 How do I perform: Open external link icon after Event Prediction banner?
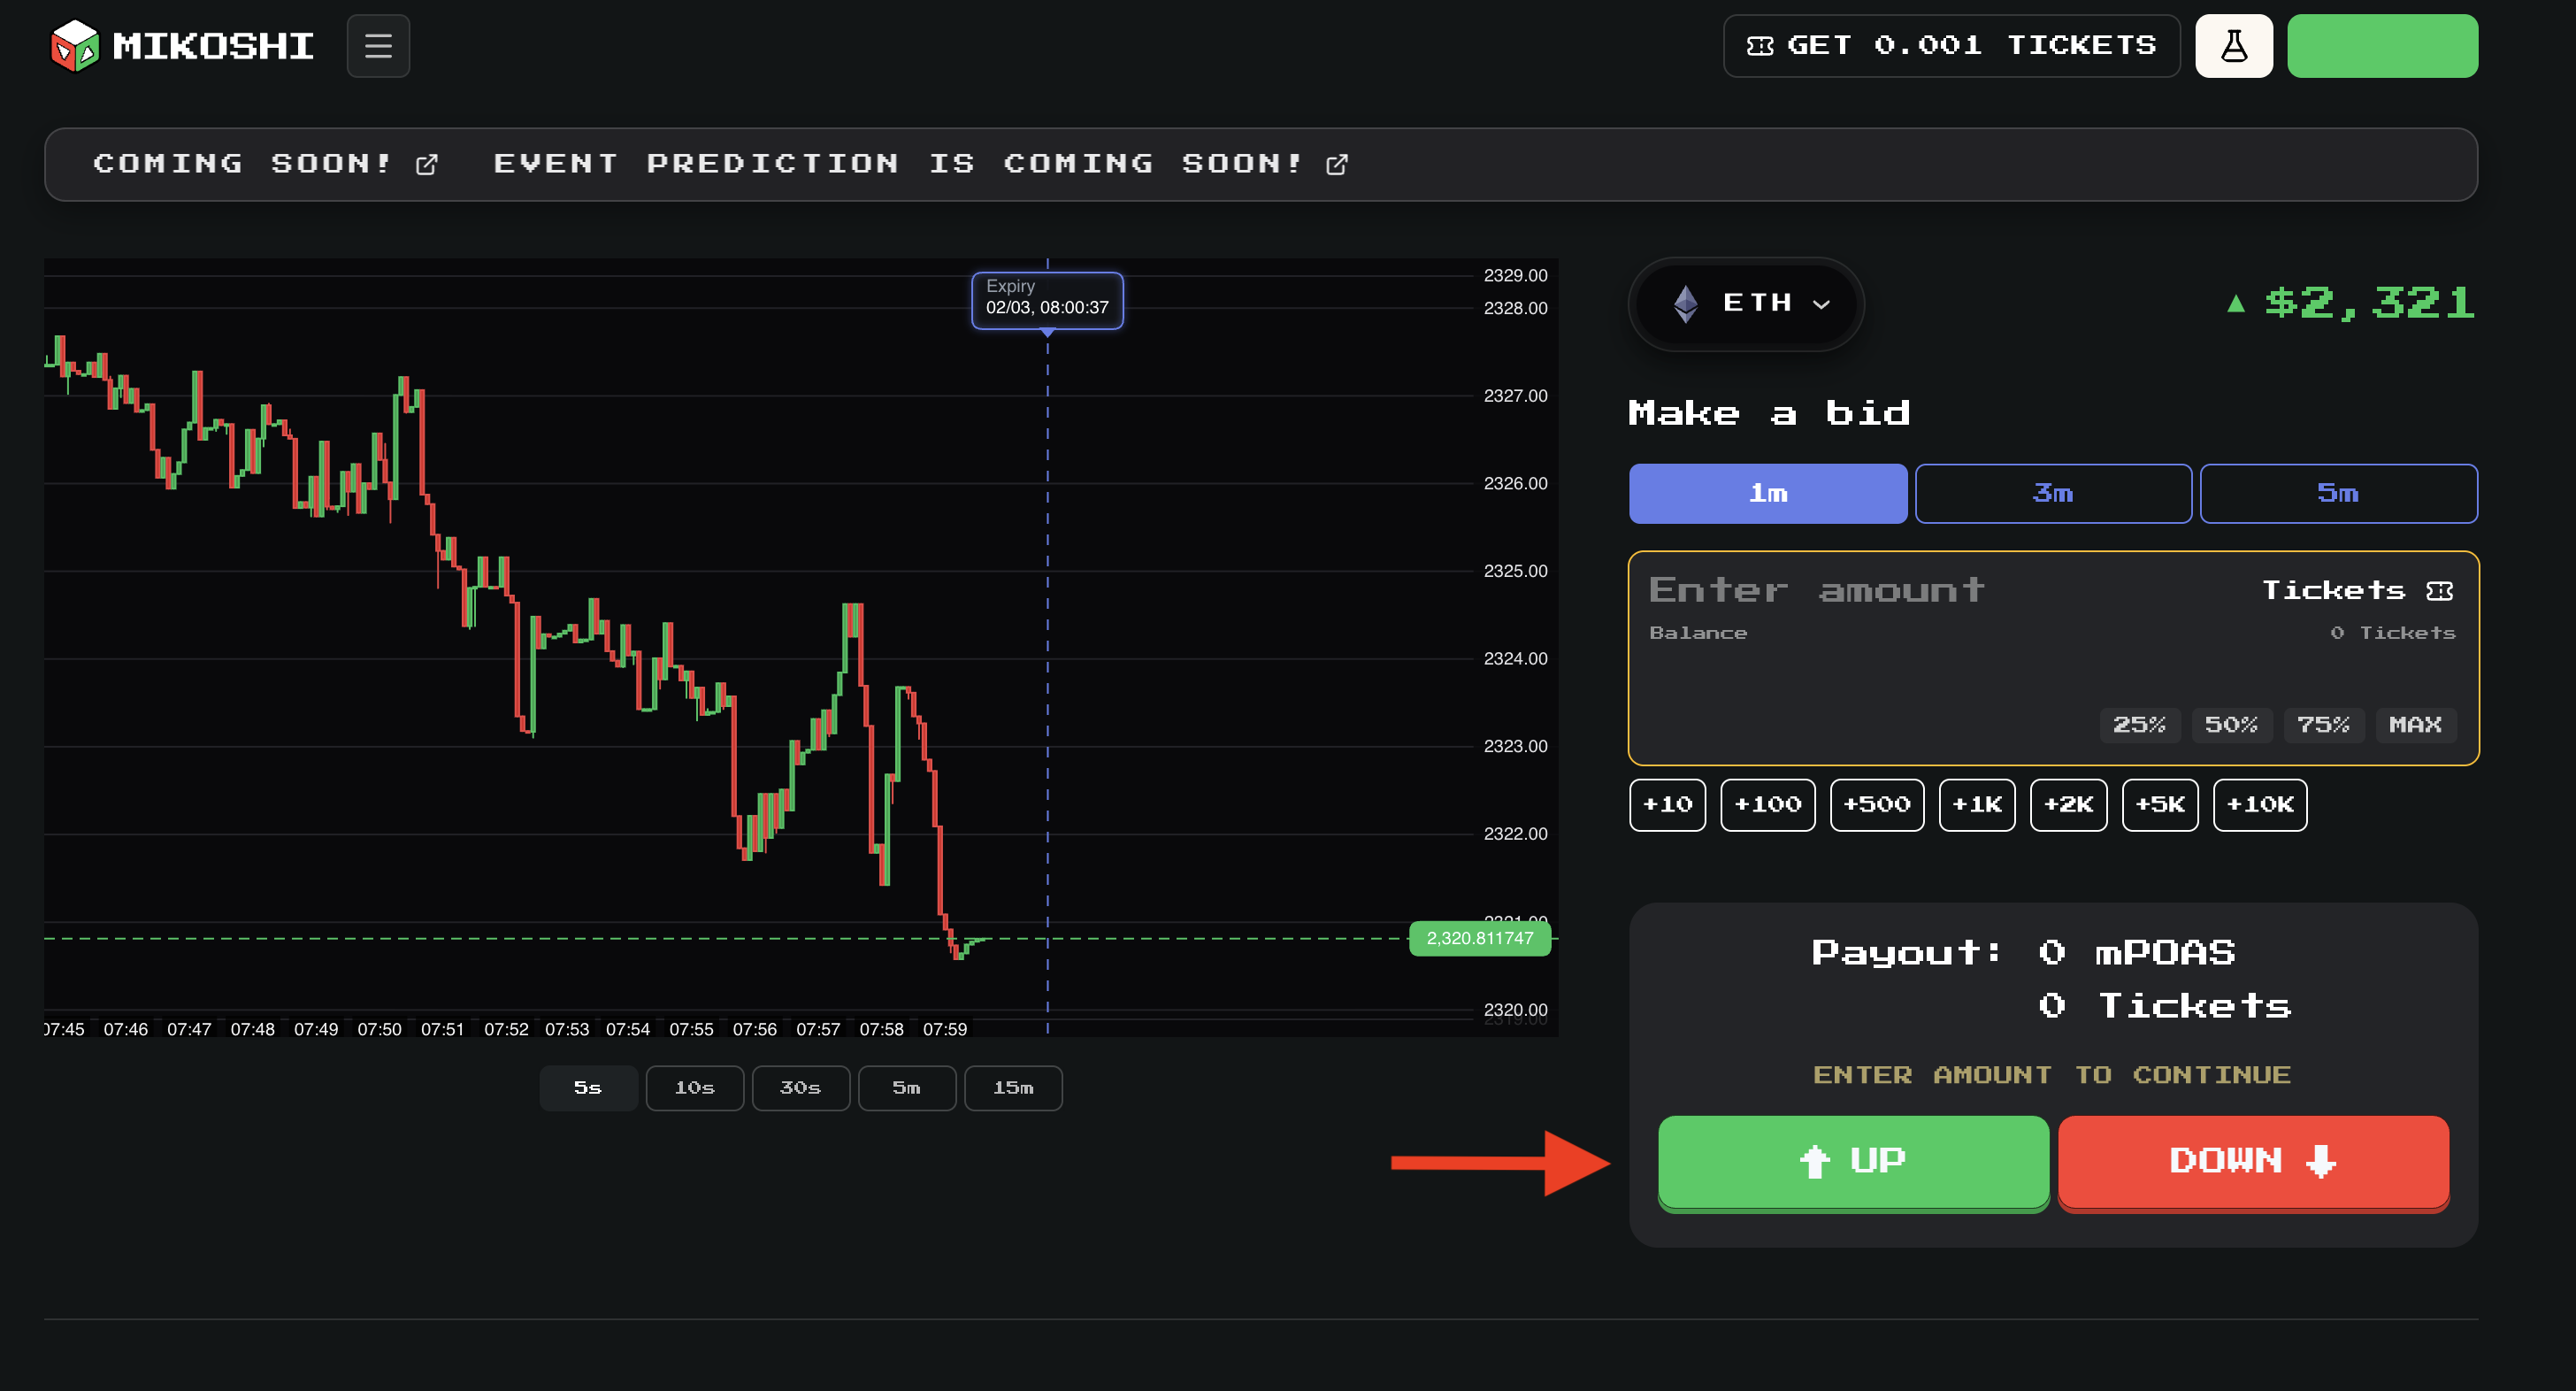[1336, 164]
